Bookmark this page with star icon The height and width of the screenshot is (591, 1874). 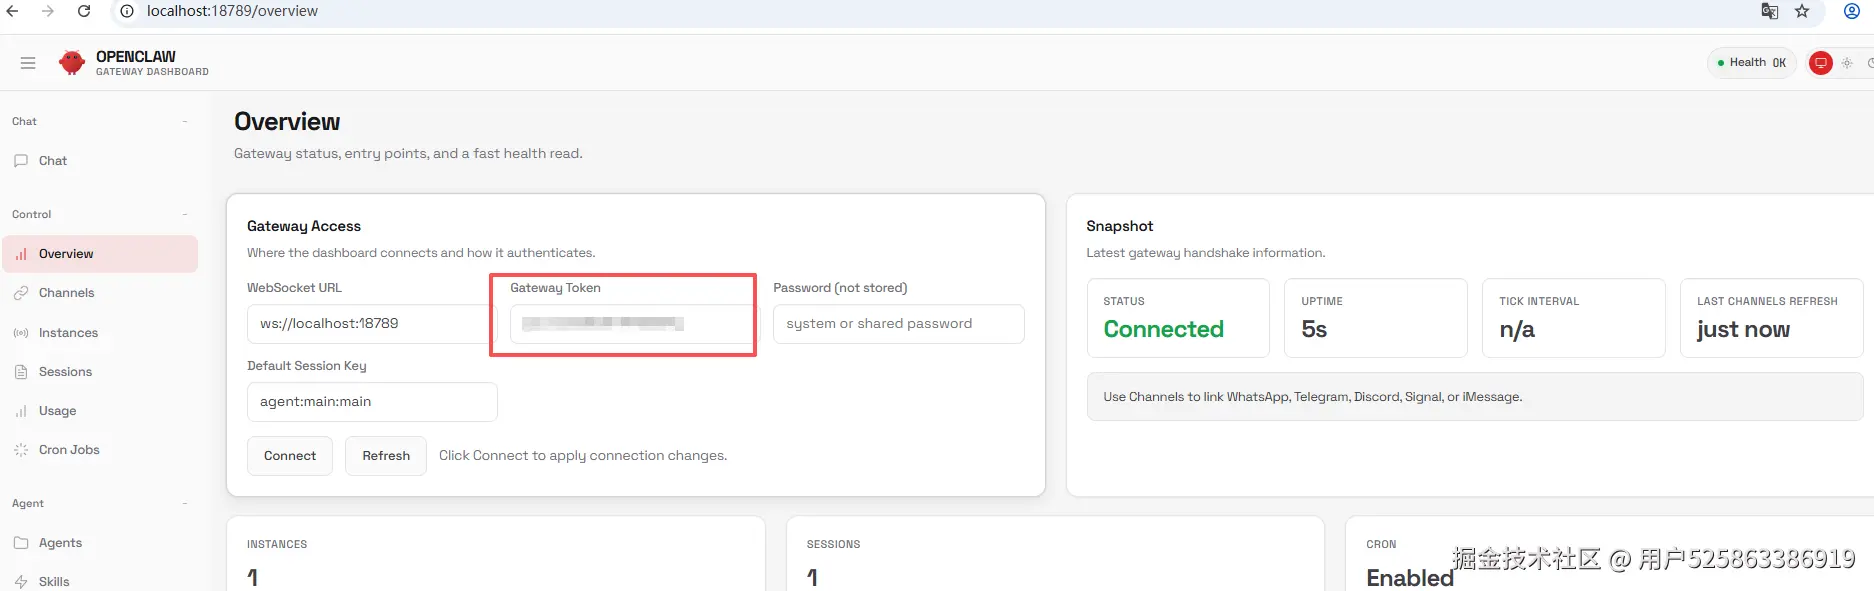pos(1802,11)
